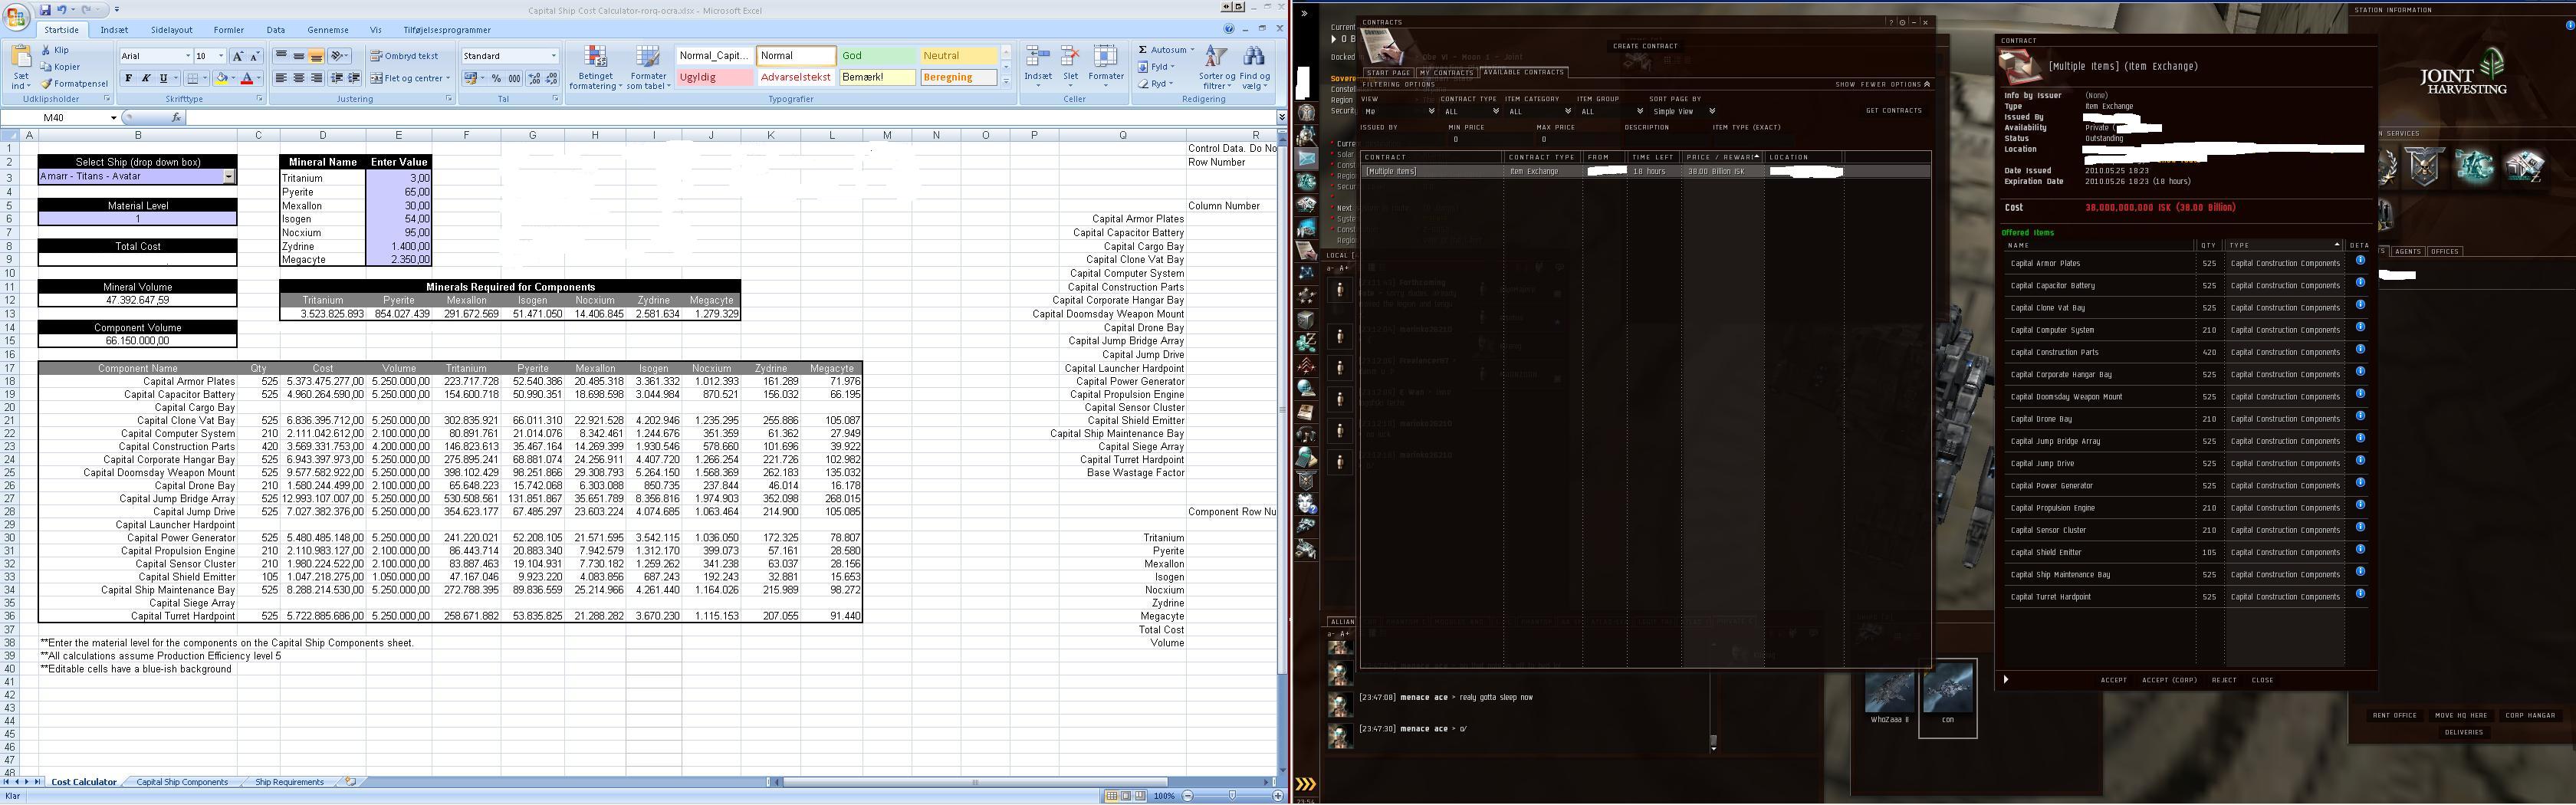Align cell text to the right
The image size is (2576, 805).
(x=316, y=78)
